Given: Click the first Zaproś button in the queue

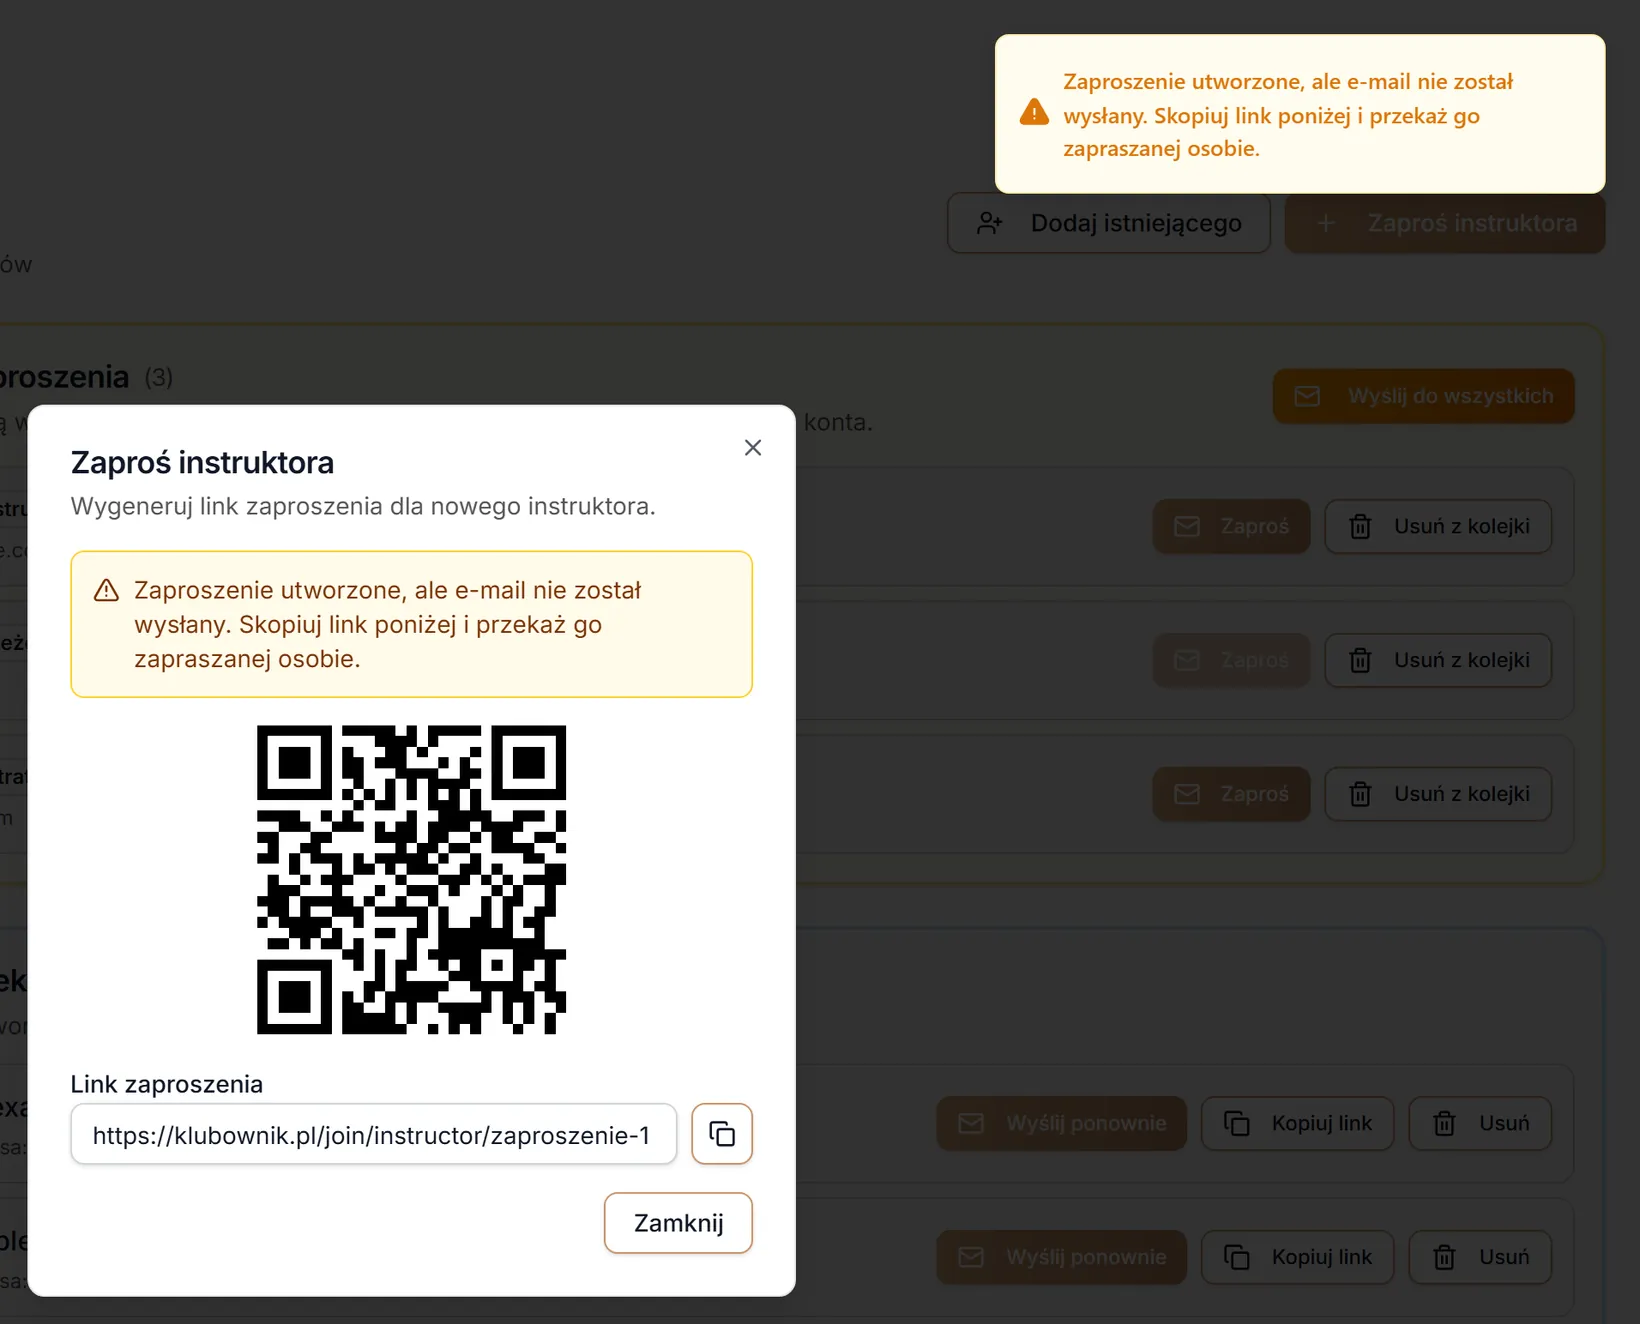Looking at the screenshot, I should coord(1231,526).
